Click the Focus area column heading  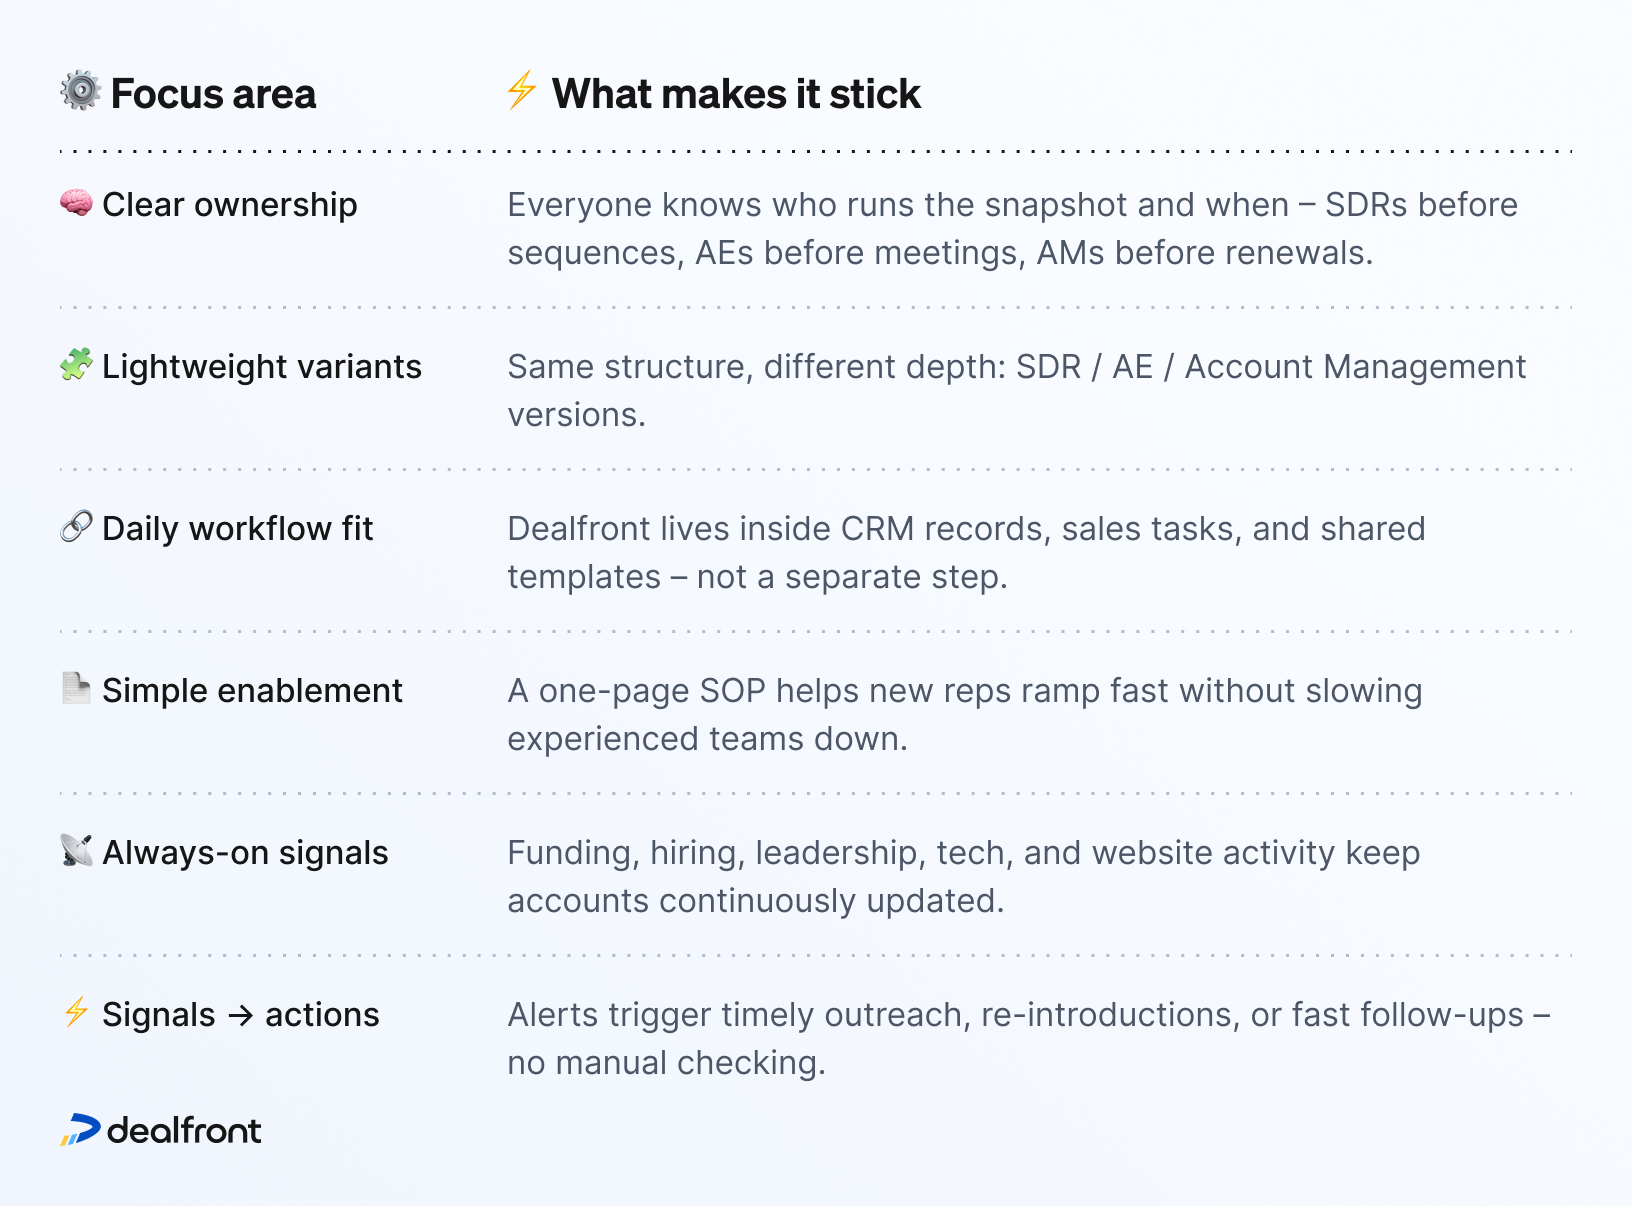[213, 94]
